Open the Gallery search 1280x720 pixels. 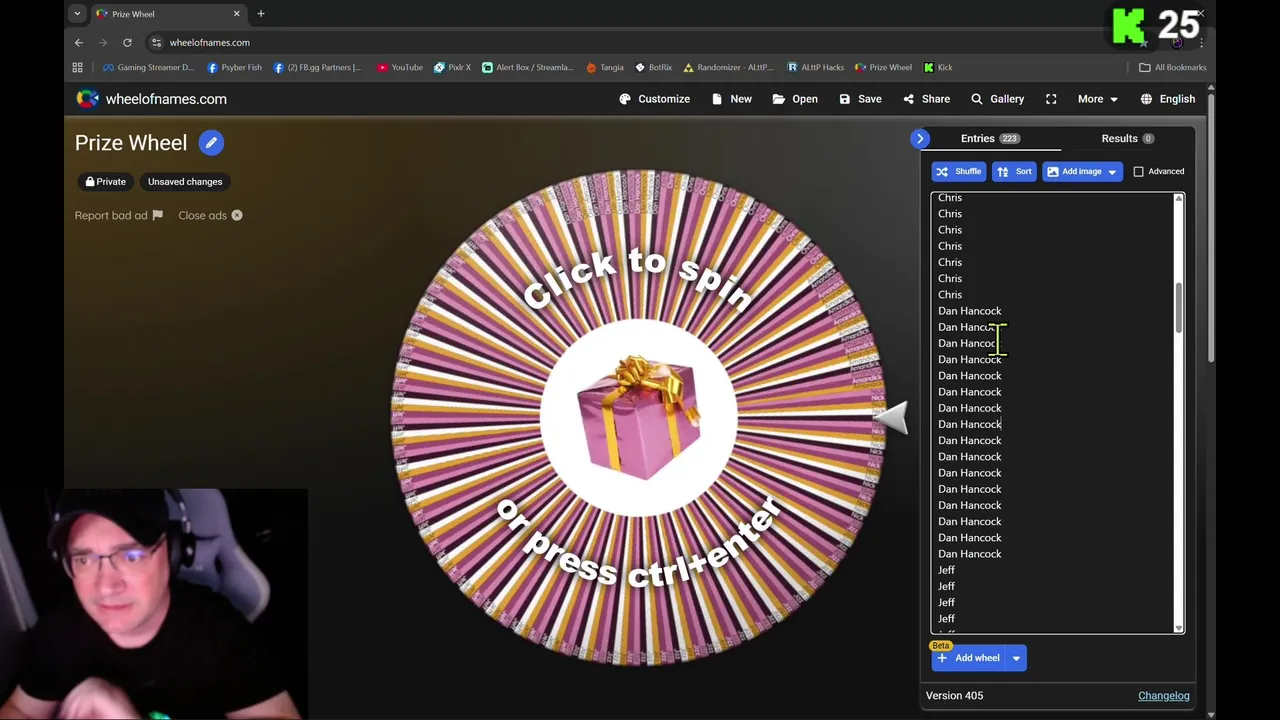pyautogui.click(x=997, y=99)
